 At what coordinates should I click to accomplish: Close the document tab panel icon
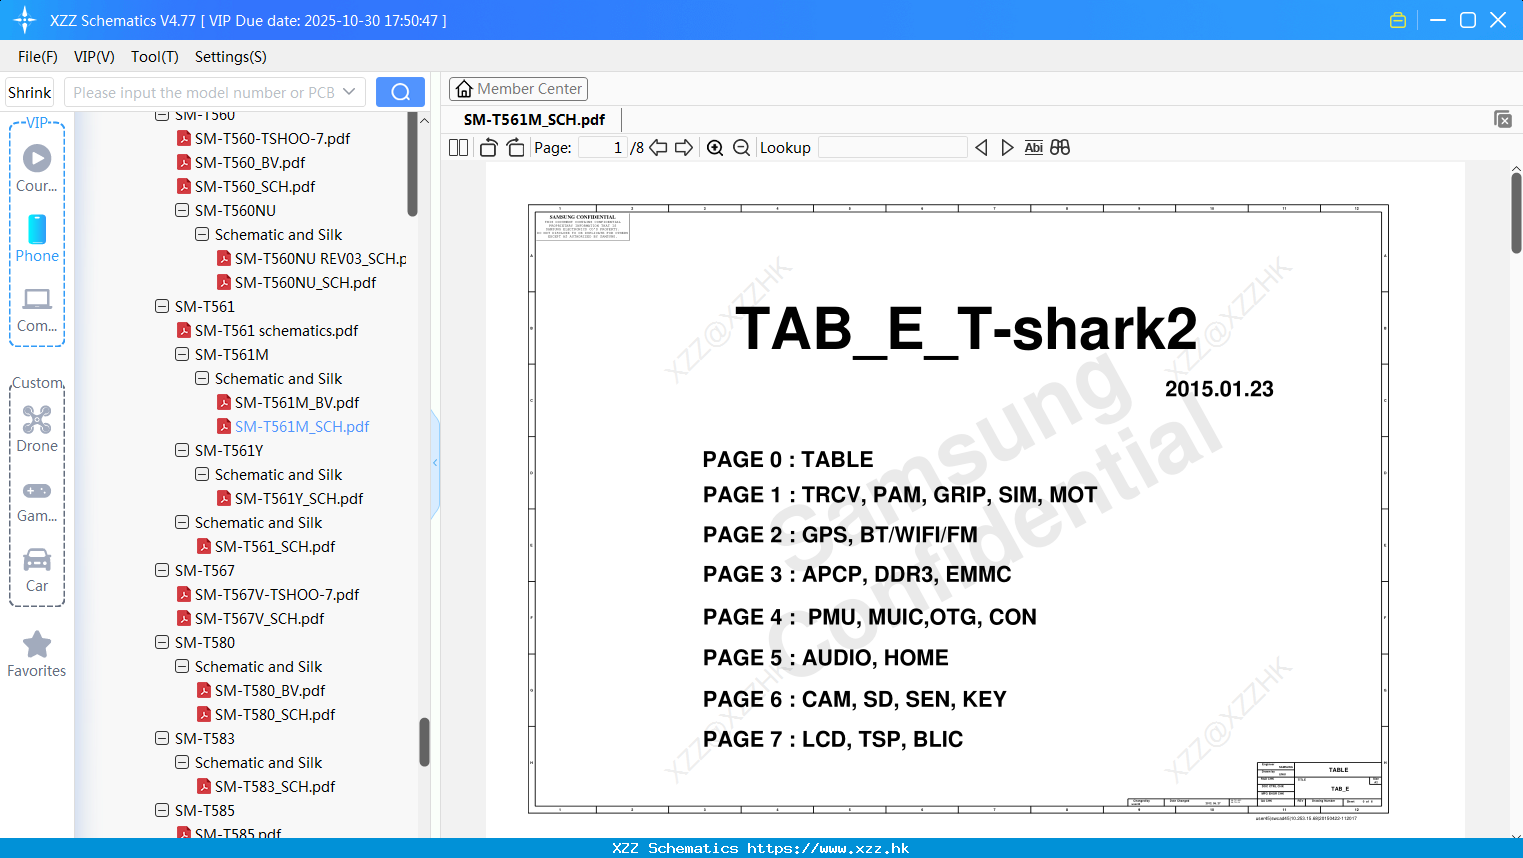[1502, 119]
